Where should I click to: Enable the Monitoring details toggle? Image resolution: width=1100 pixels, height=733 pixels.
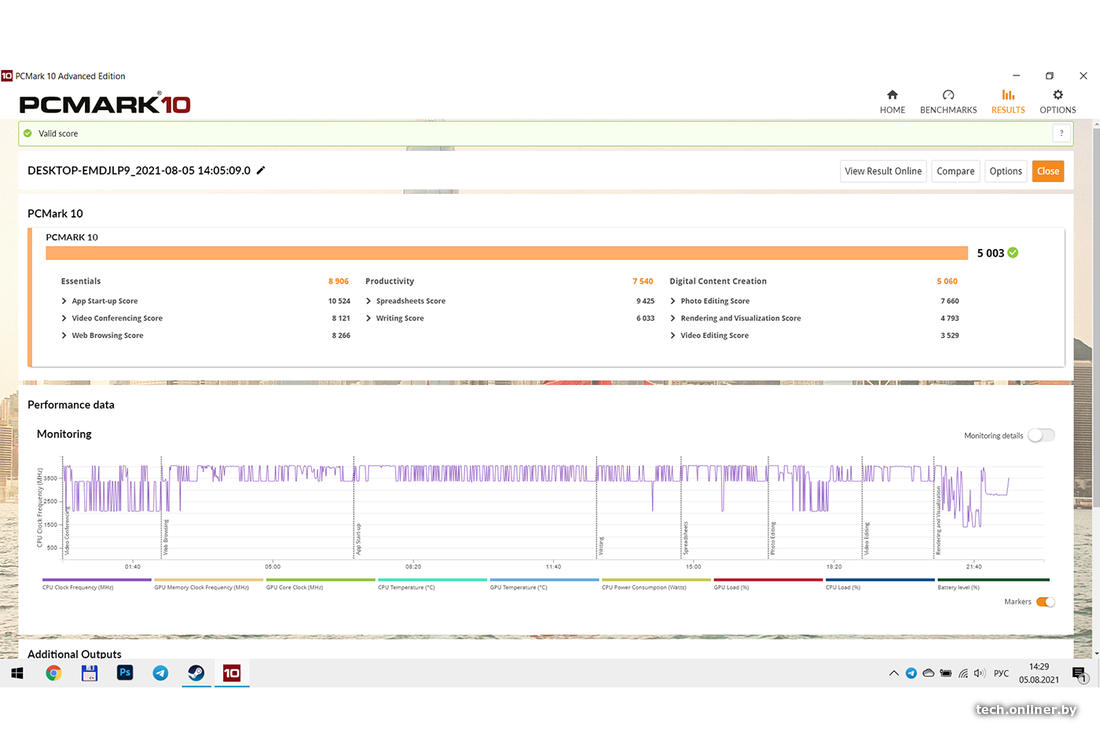click(x=1040, y=435)
